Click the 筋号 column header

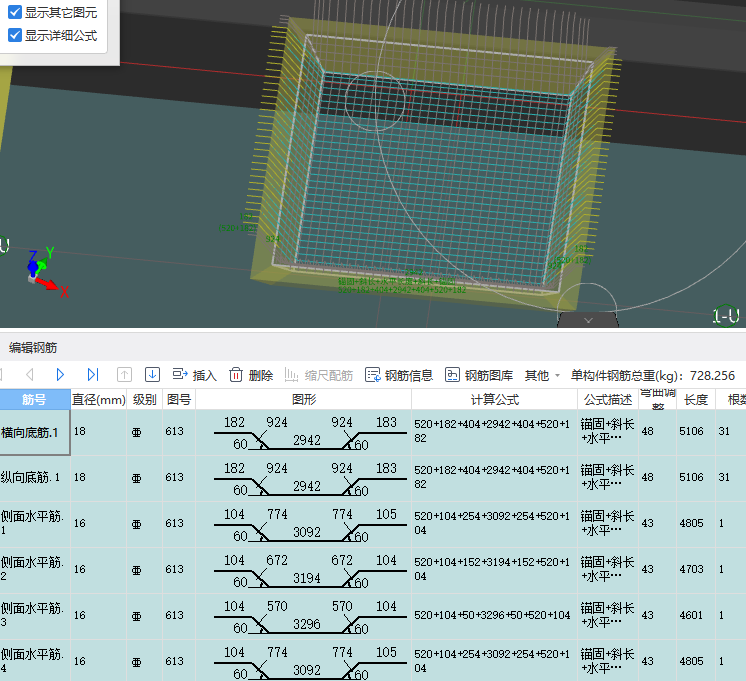click(x=34, y=399)
